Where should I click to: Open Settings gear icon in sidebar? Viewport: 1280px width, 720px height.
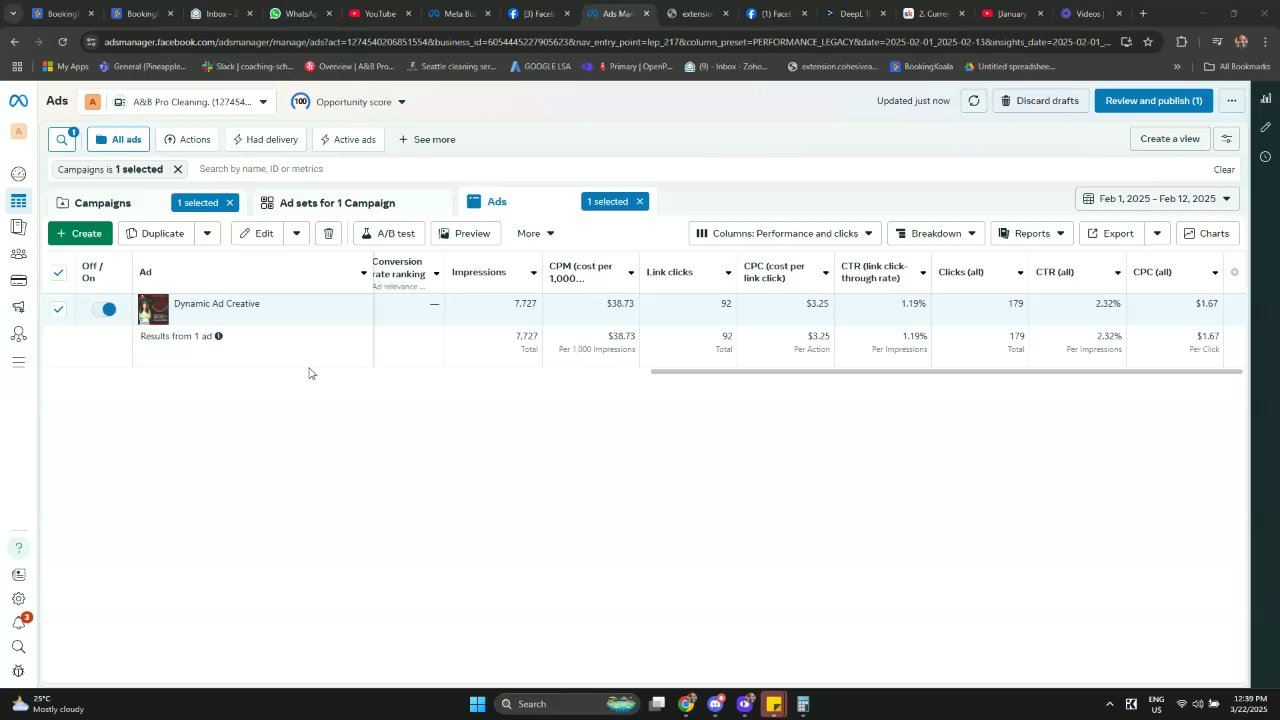[x=18, y=599]
